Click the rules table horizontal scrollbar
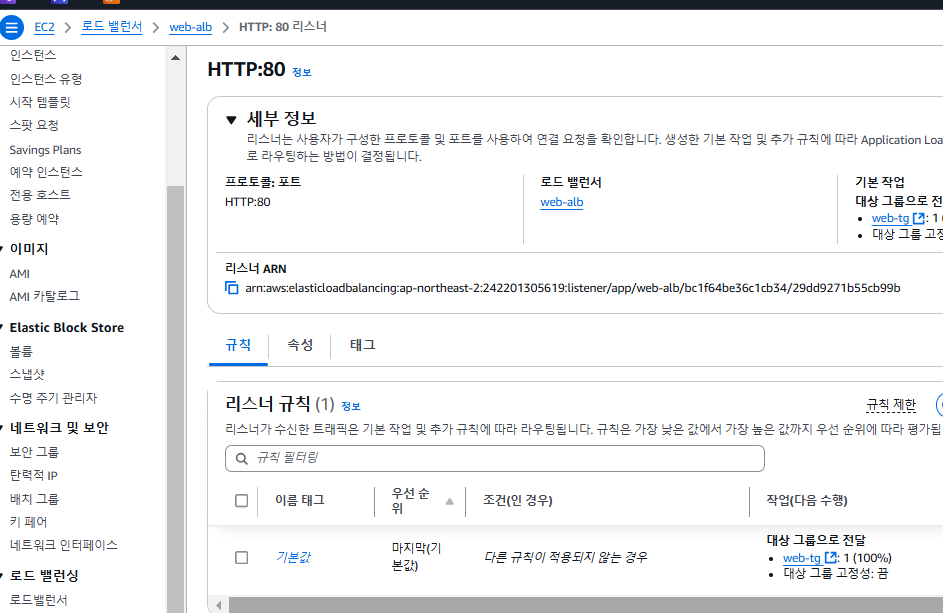The image size is (943, 613). pos(586,605)
